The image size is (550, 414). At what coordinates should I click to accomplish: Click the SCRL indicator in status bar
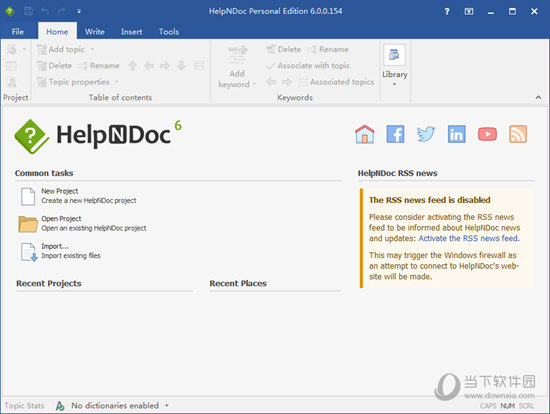click(x=526, y=406)
